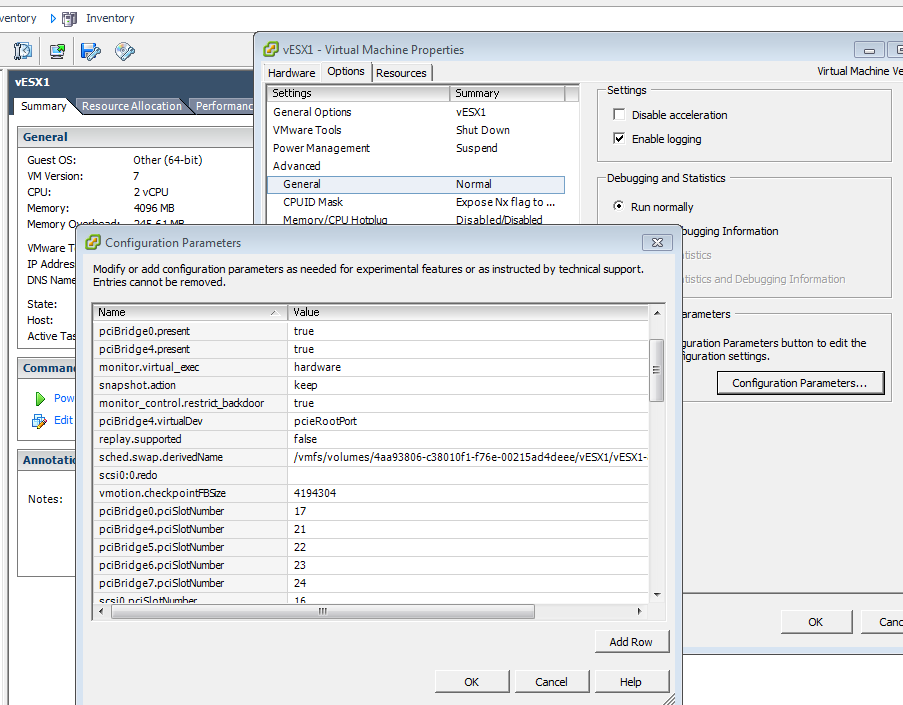The image size is (903, 705).
Task: Click Add Row in Configuration Parameters
Action: [x=631, y=642]
